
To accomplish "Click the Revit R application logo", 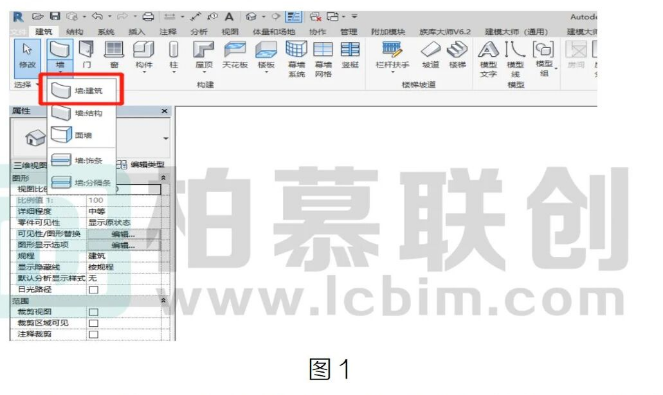I will coord(18,17).
